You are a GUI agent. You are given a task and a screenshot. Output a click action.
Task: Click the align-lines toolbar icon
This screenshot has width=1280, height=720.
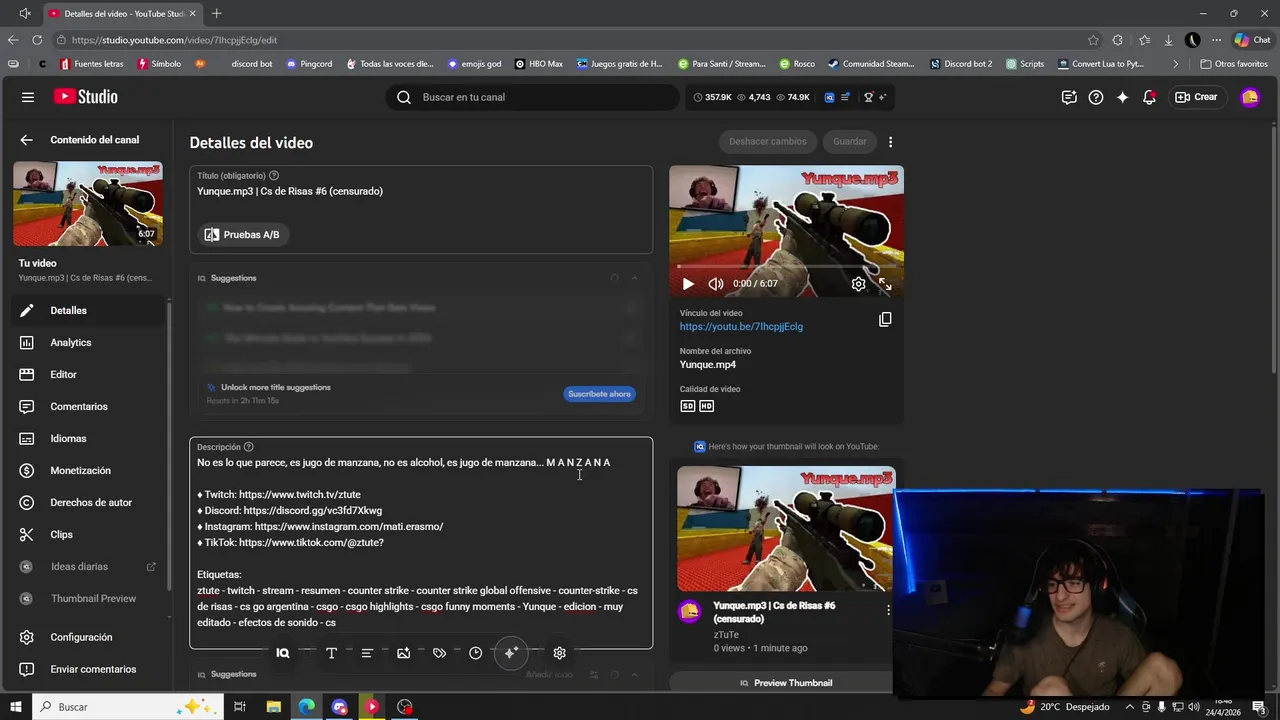367,653
